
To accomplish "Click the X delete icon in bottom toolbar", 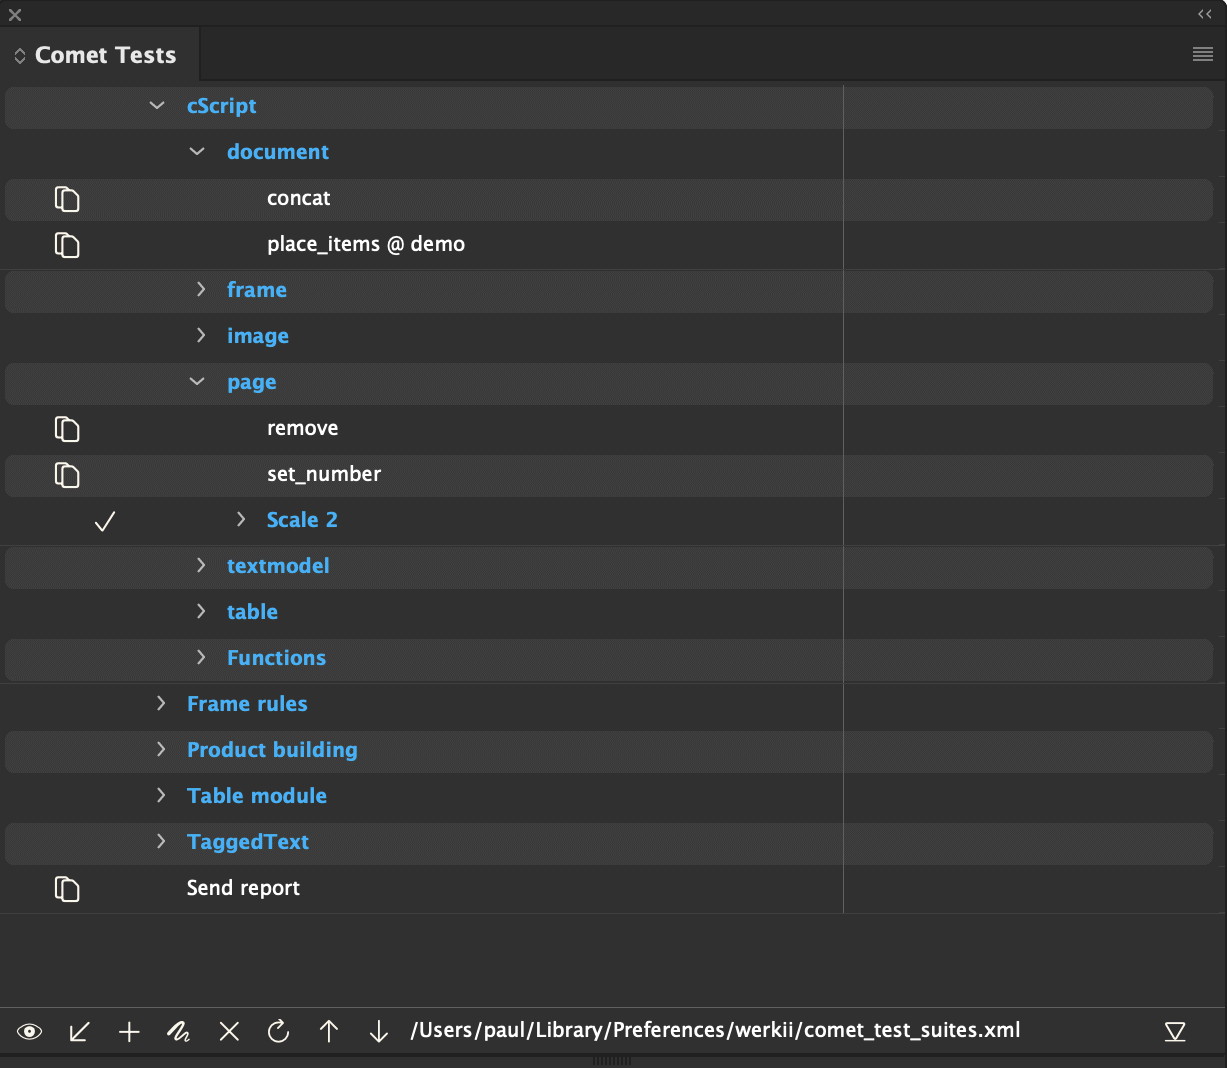I will [x=229, y=1031].
